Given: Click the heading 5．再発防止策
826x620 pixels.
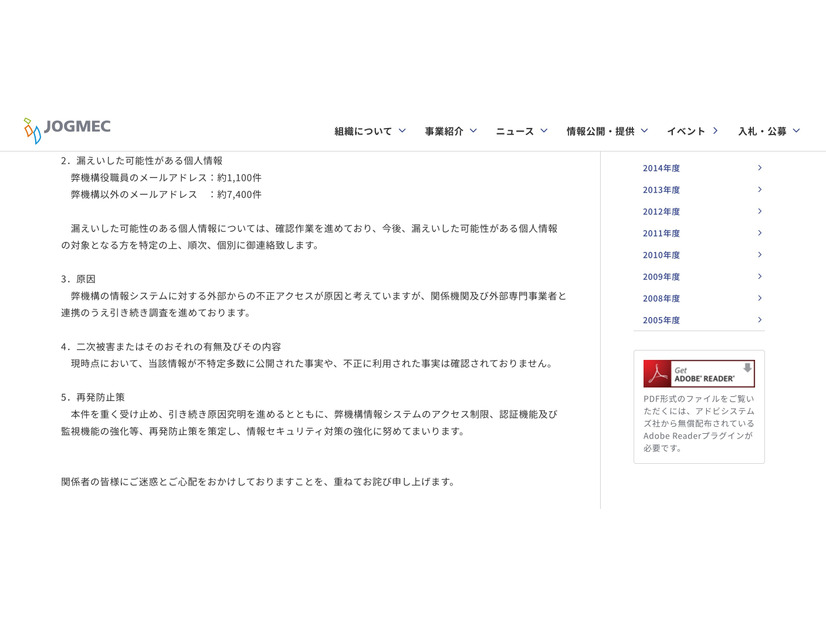Looking at the screenshot, I should click(x=93, y=397).
